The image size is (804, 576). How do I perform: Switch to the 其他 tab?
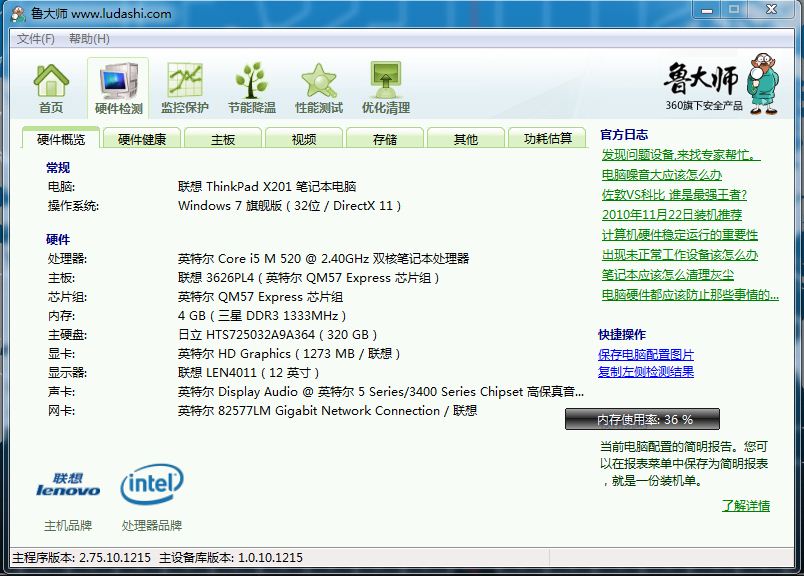[466, 138]
